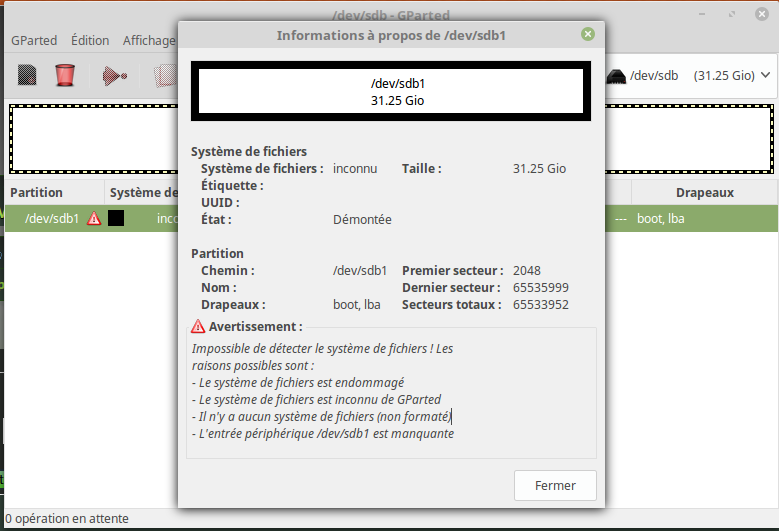Click the main window close button

click(762, 14)
